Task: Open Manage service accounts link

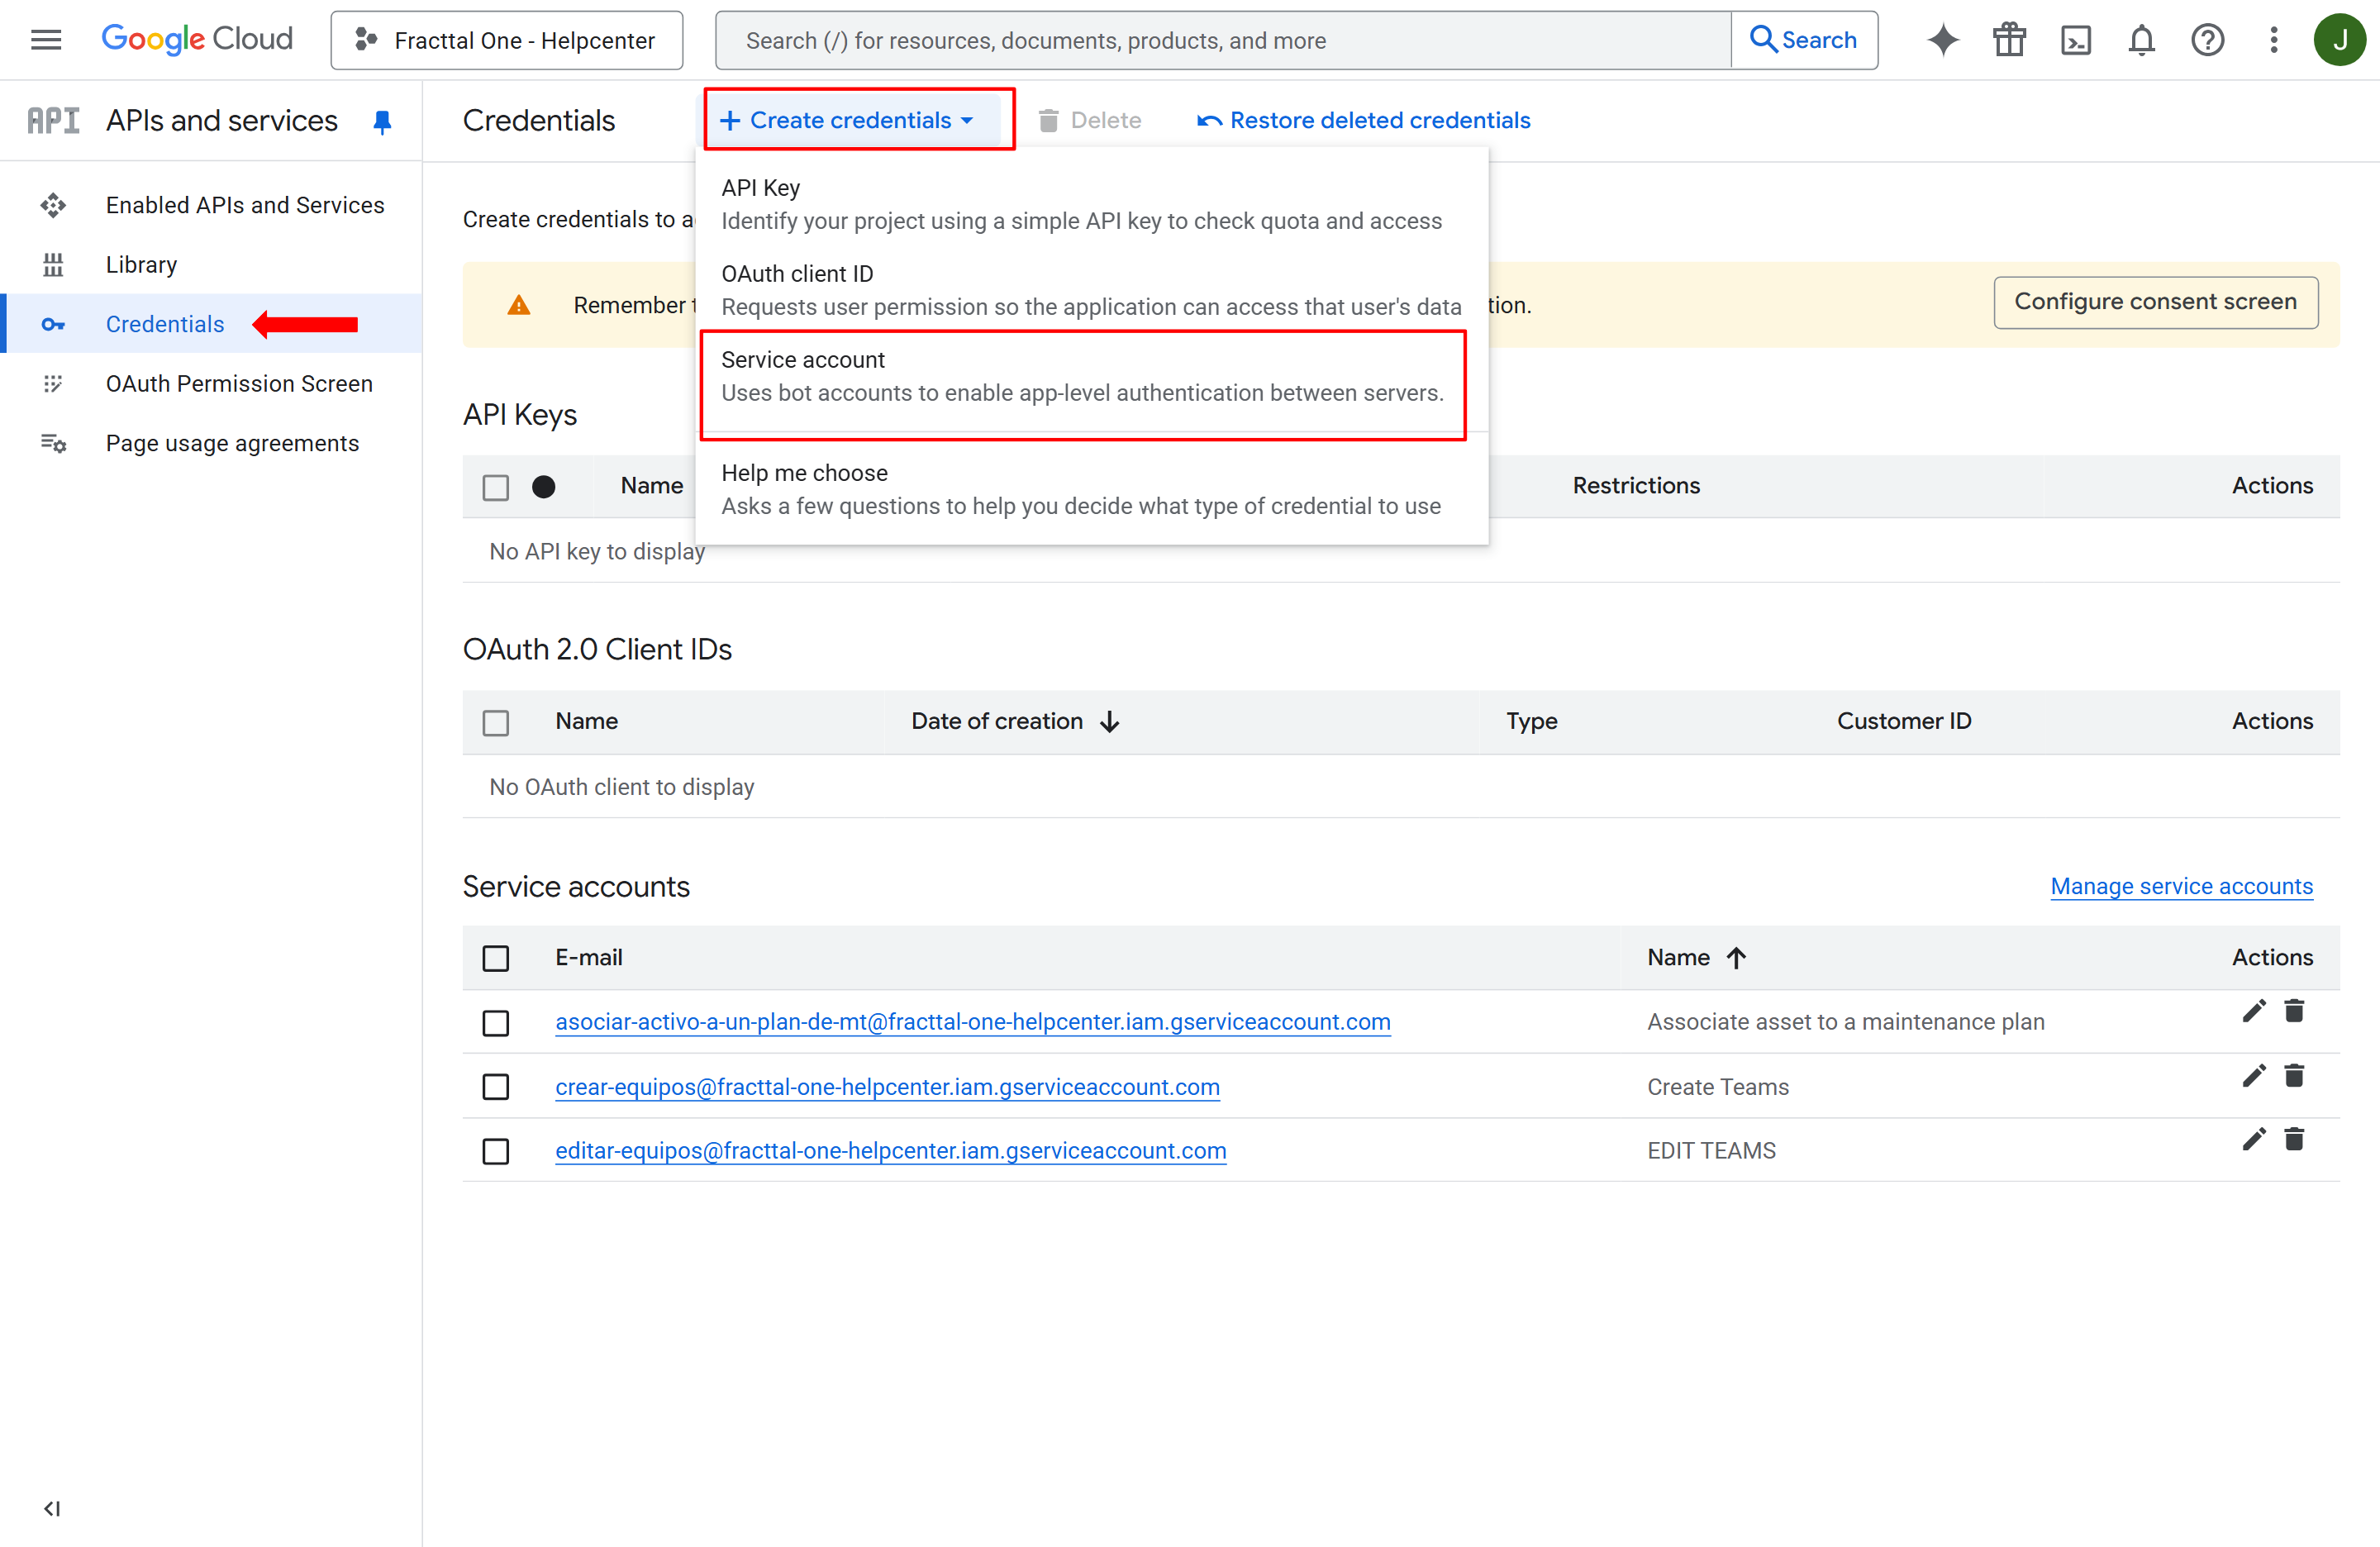Action: pos(2181,886)
